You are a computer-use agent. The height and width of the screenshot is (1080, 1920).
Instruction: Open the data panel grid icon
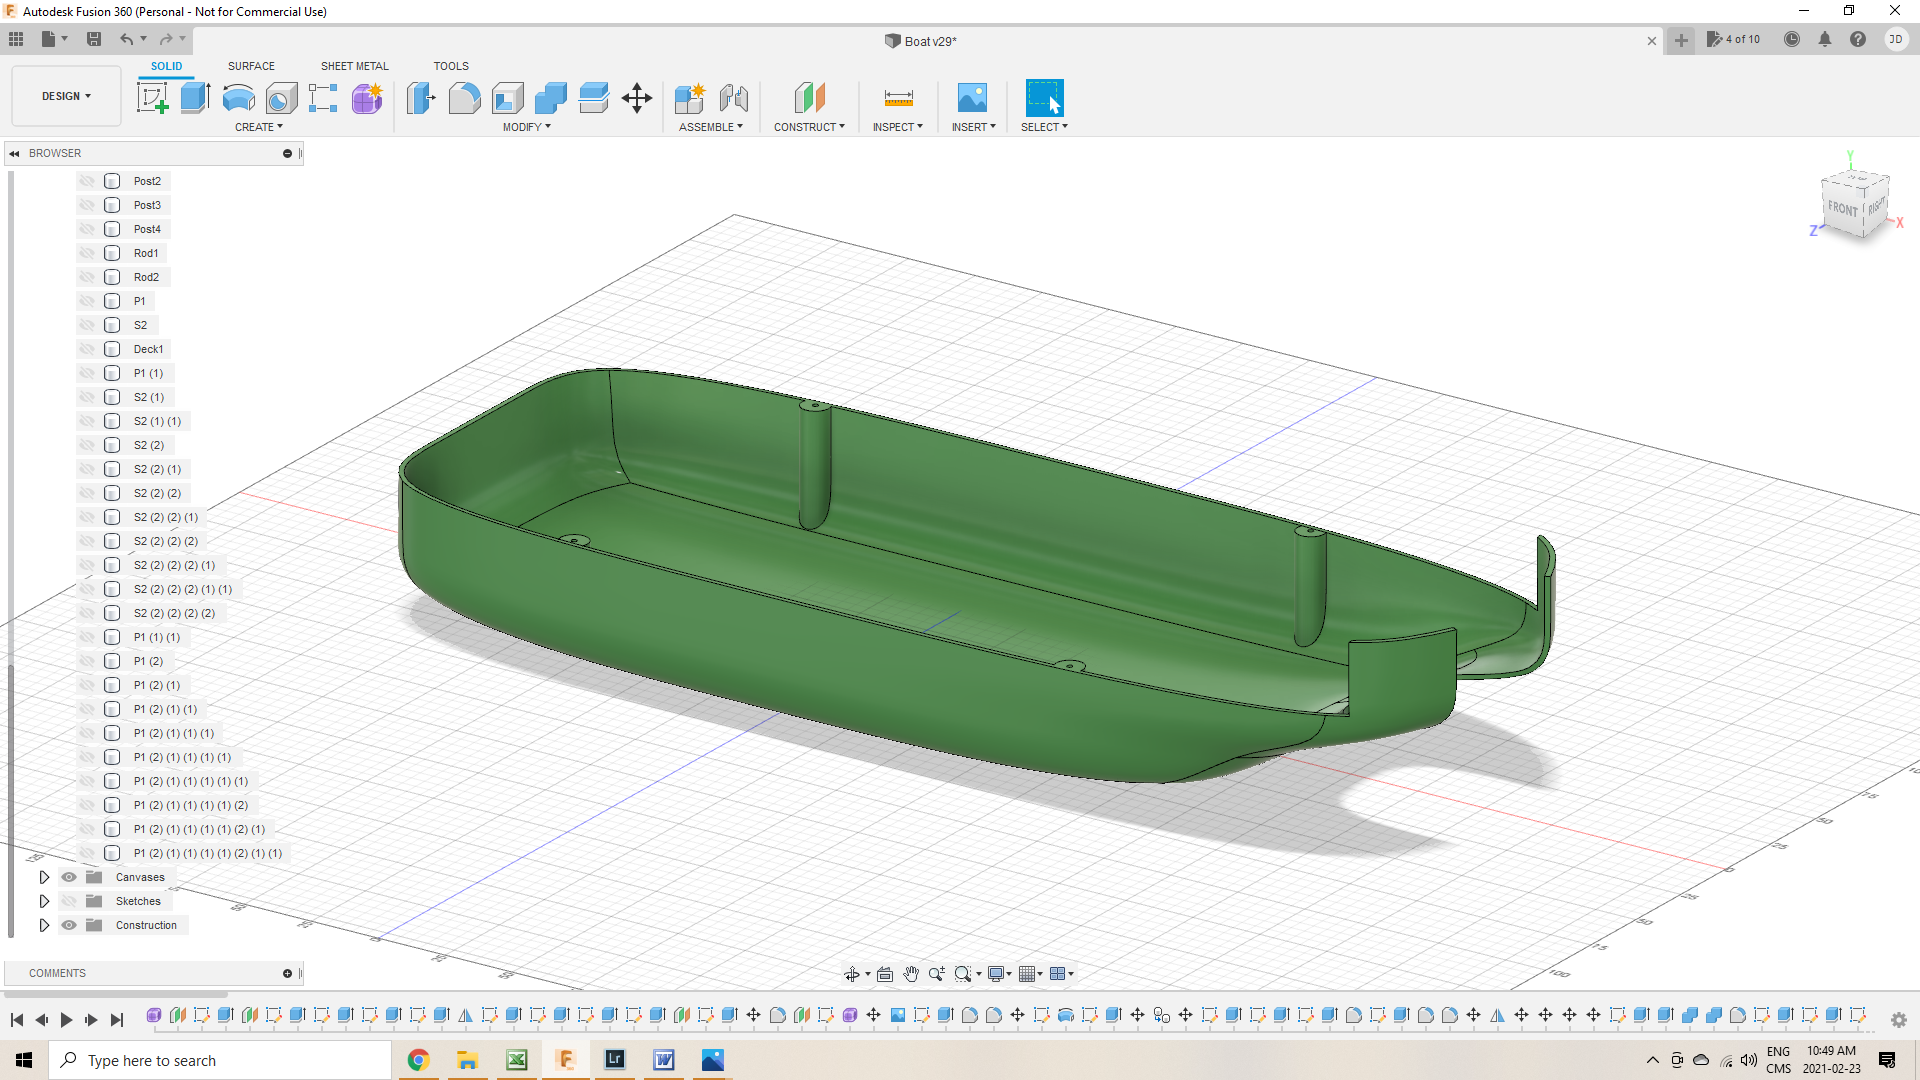point(16,39)
